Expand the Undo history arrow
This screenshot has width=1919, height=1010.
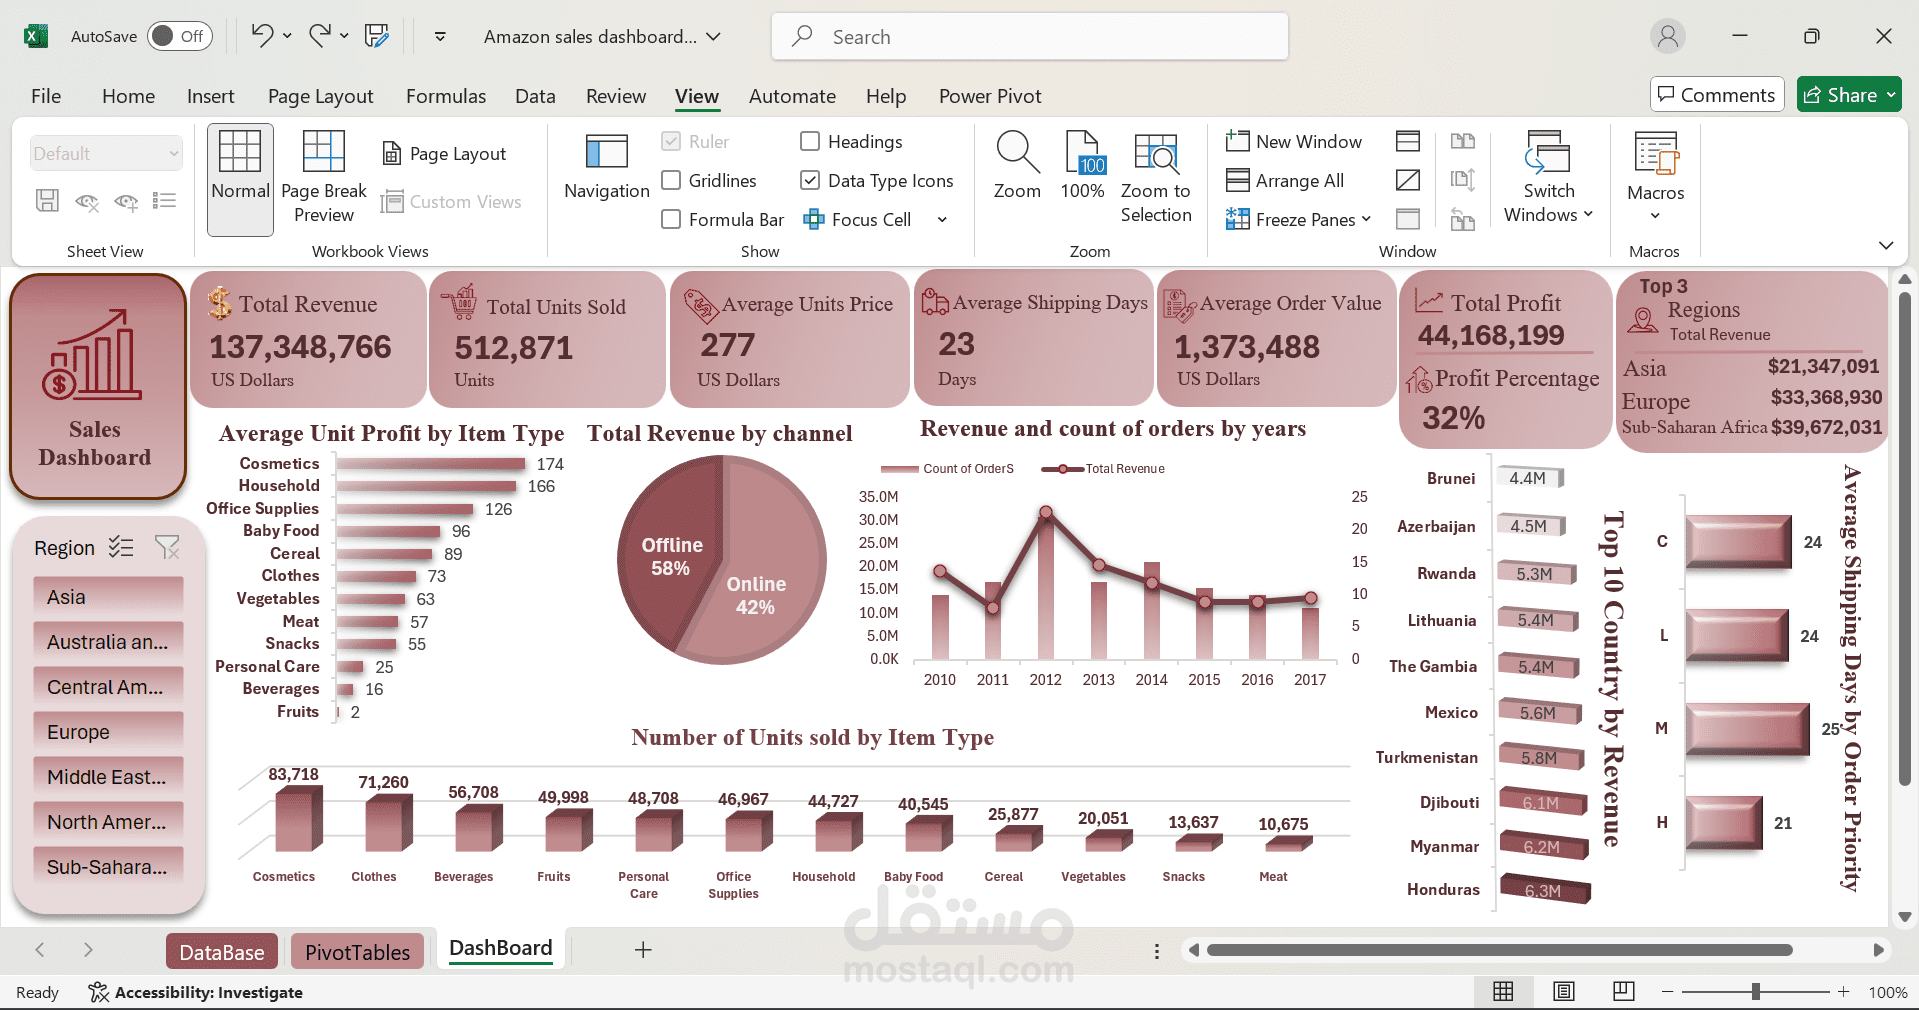[287, 36]
